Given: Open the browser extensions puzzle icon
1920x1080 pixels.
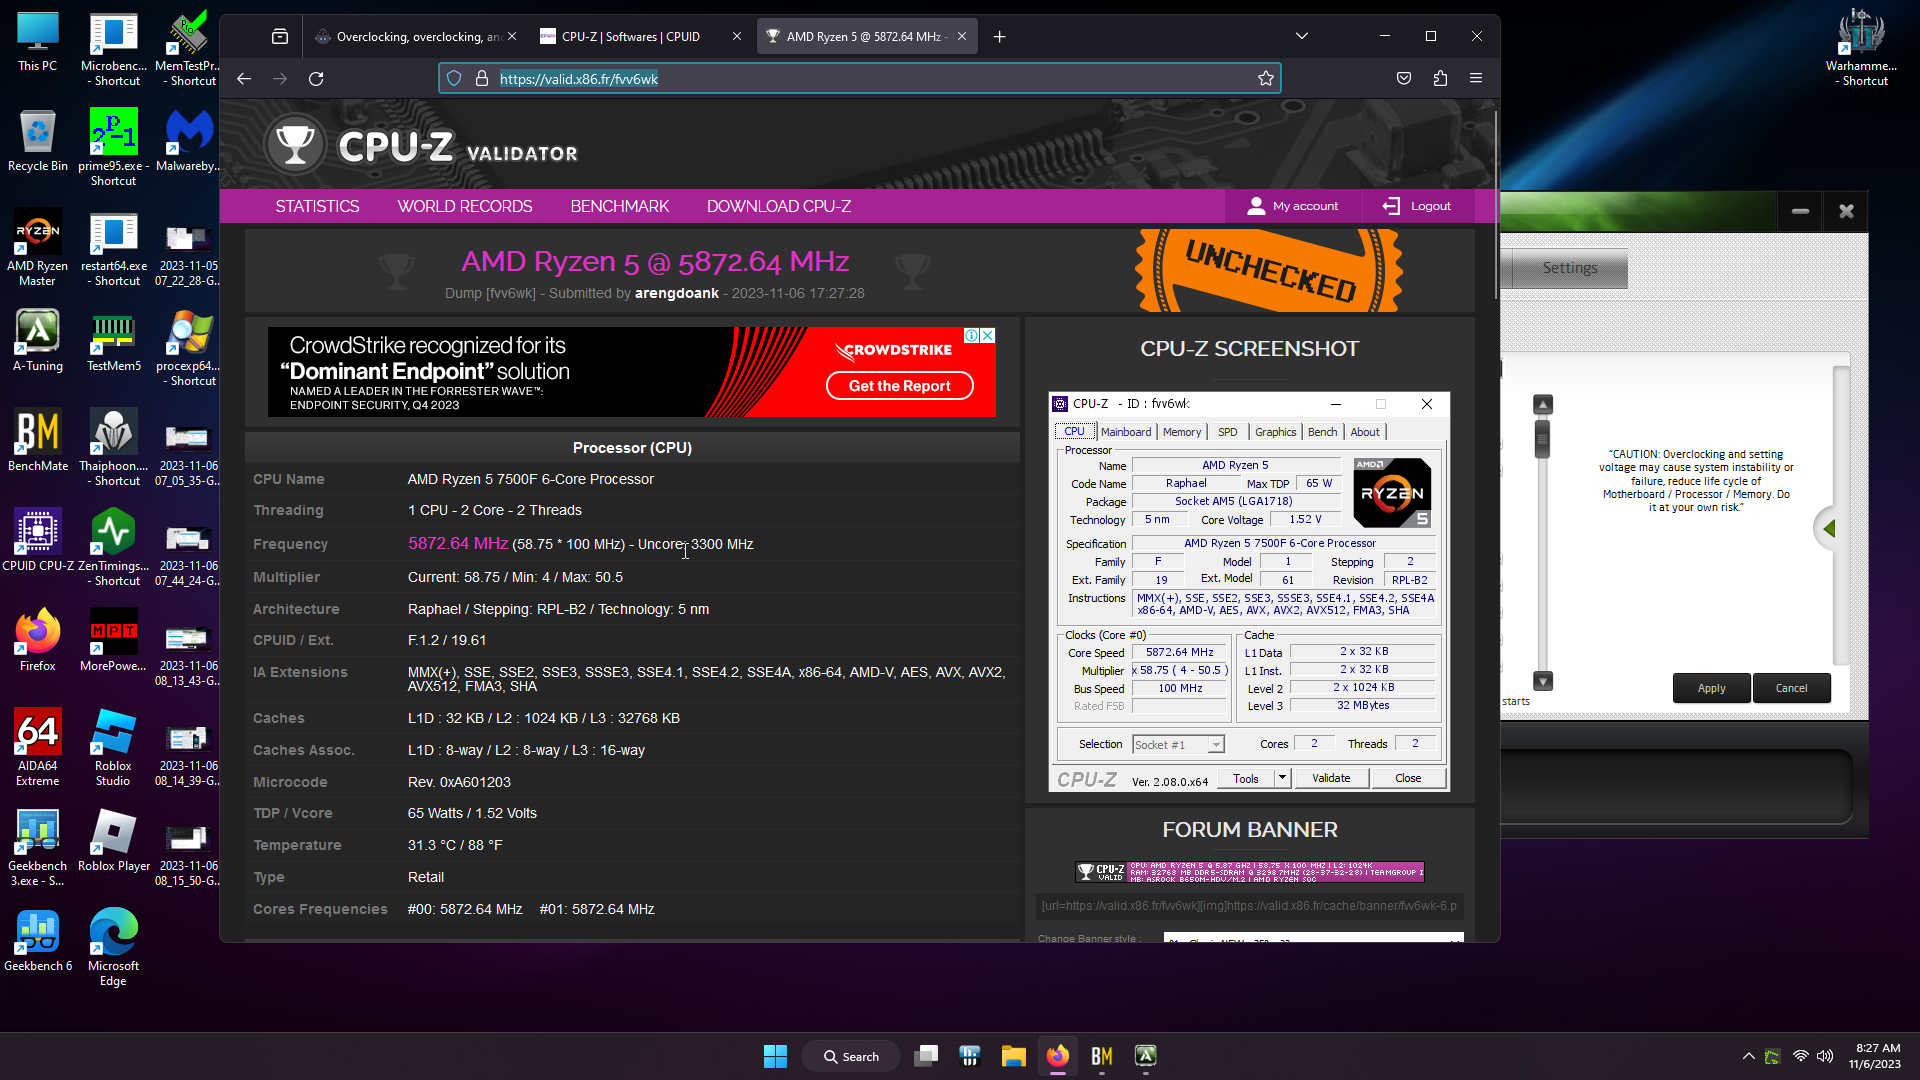Looking at the screenshot, I should click(x=1440, y=78).
